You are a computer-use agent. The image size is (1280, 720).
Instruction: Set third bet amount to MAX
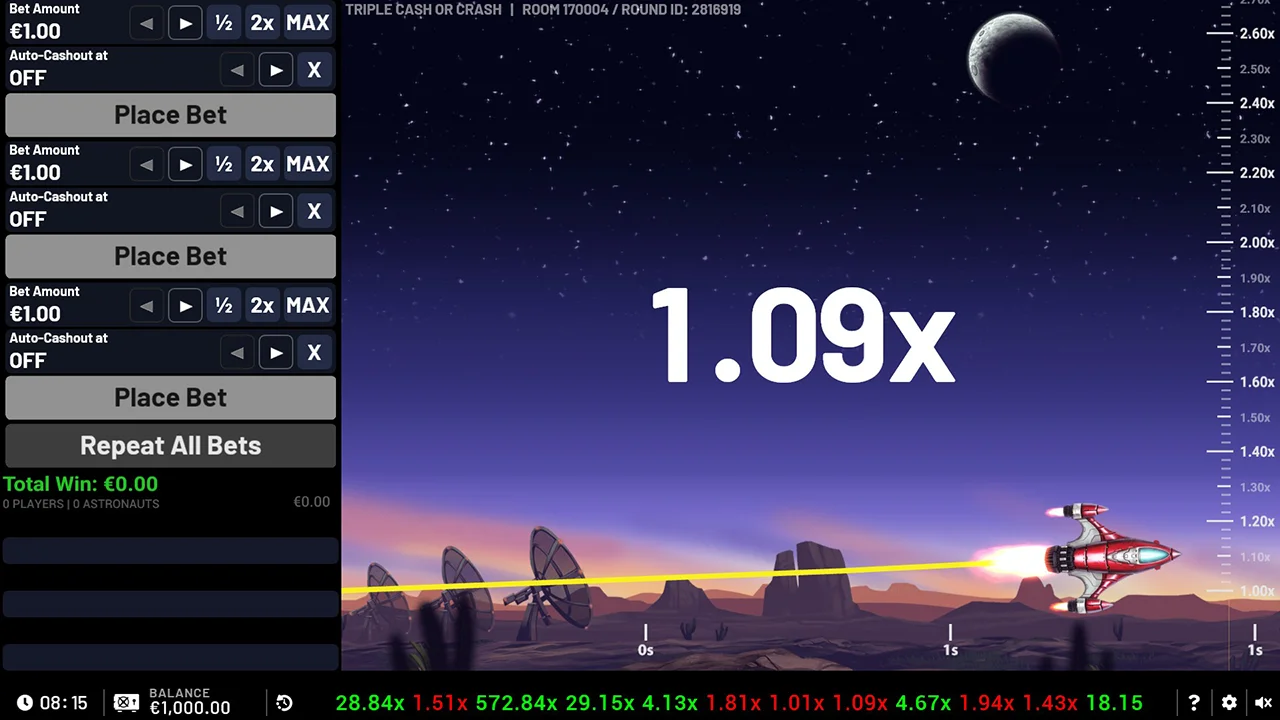coord(307,305)
